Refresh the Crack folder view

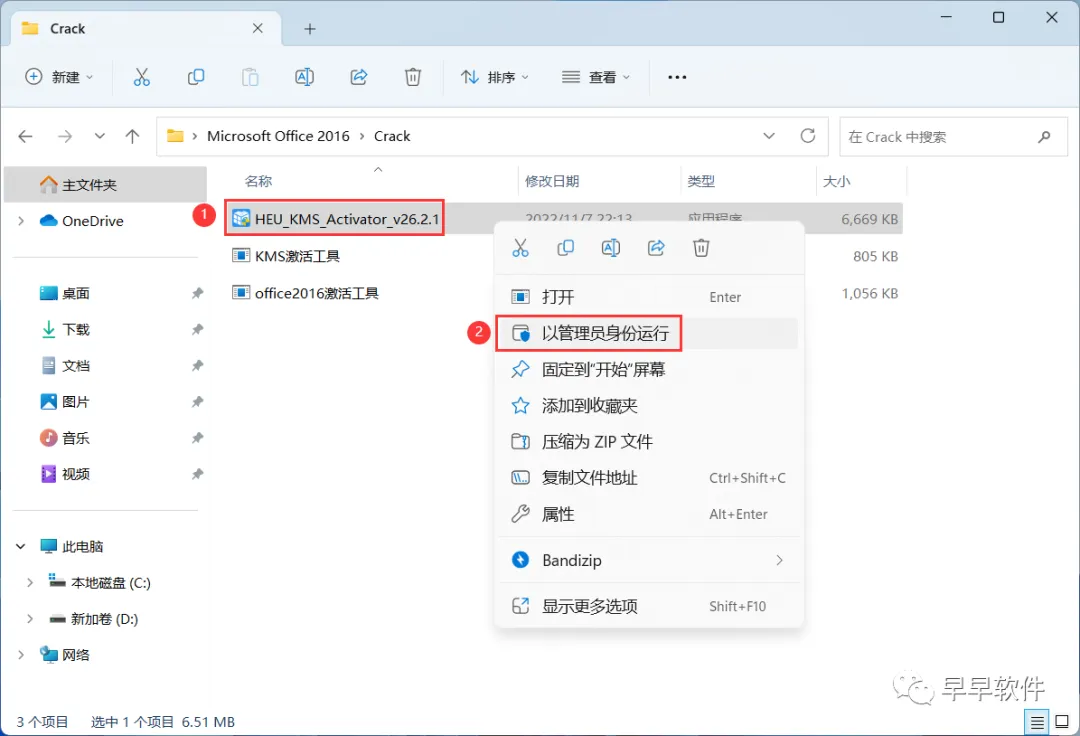click(808, 136)
